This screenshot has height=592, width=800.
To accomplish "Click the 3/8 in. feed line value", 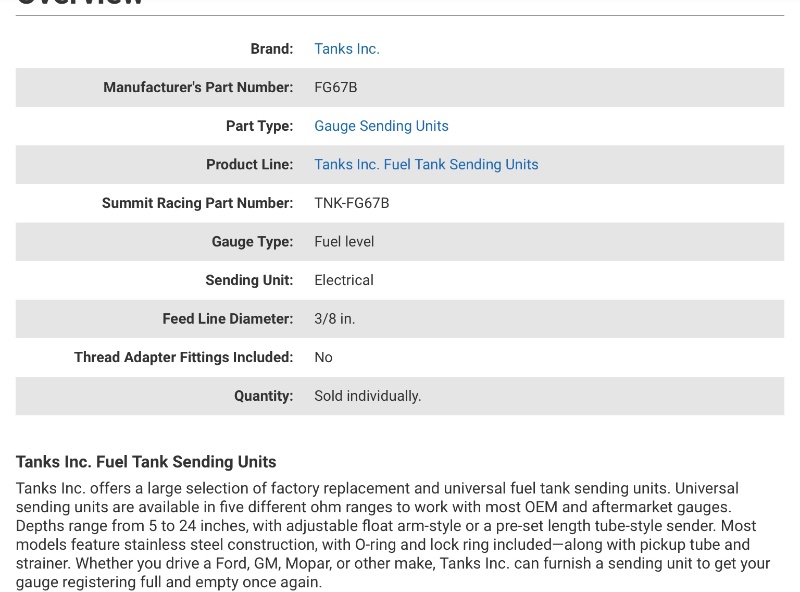I will [334, 319].
